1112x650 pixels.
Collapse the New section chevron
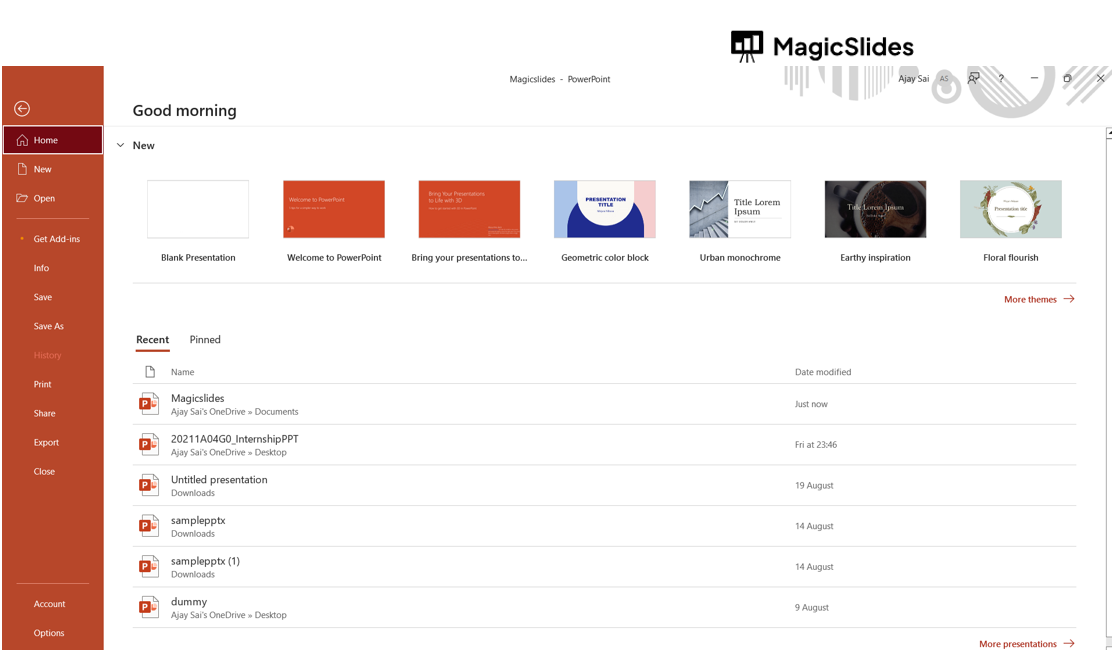tap(121, 145)
